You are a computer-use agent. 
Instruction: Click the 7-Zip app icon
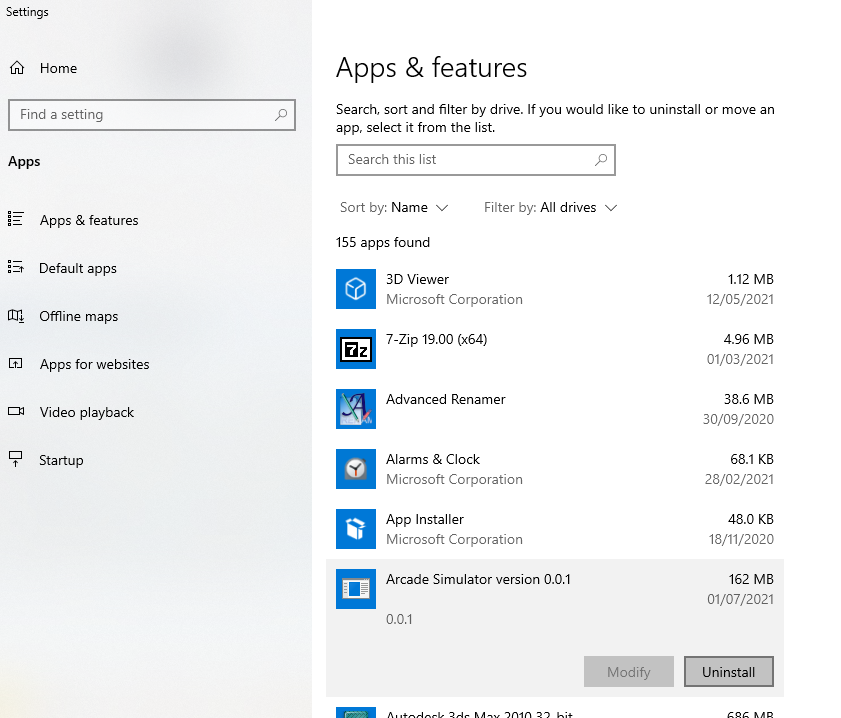click(x=356, y=349)
